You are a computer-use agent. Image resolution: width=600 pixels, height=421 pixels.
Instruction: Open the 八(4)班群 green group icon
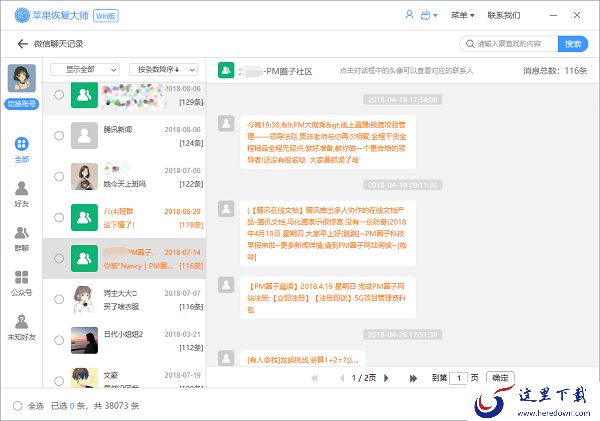pos(85,217)
